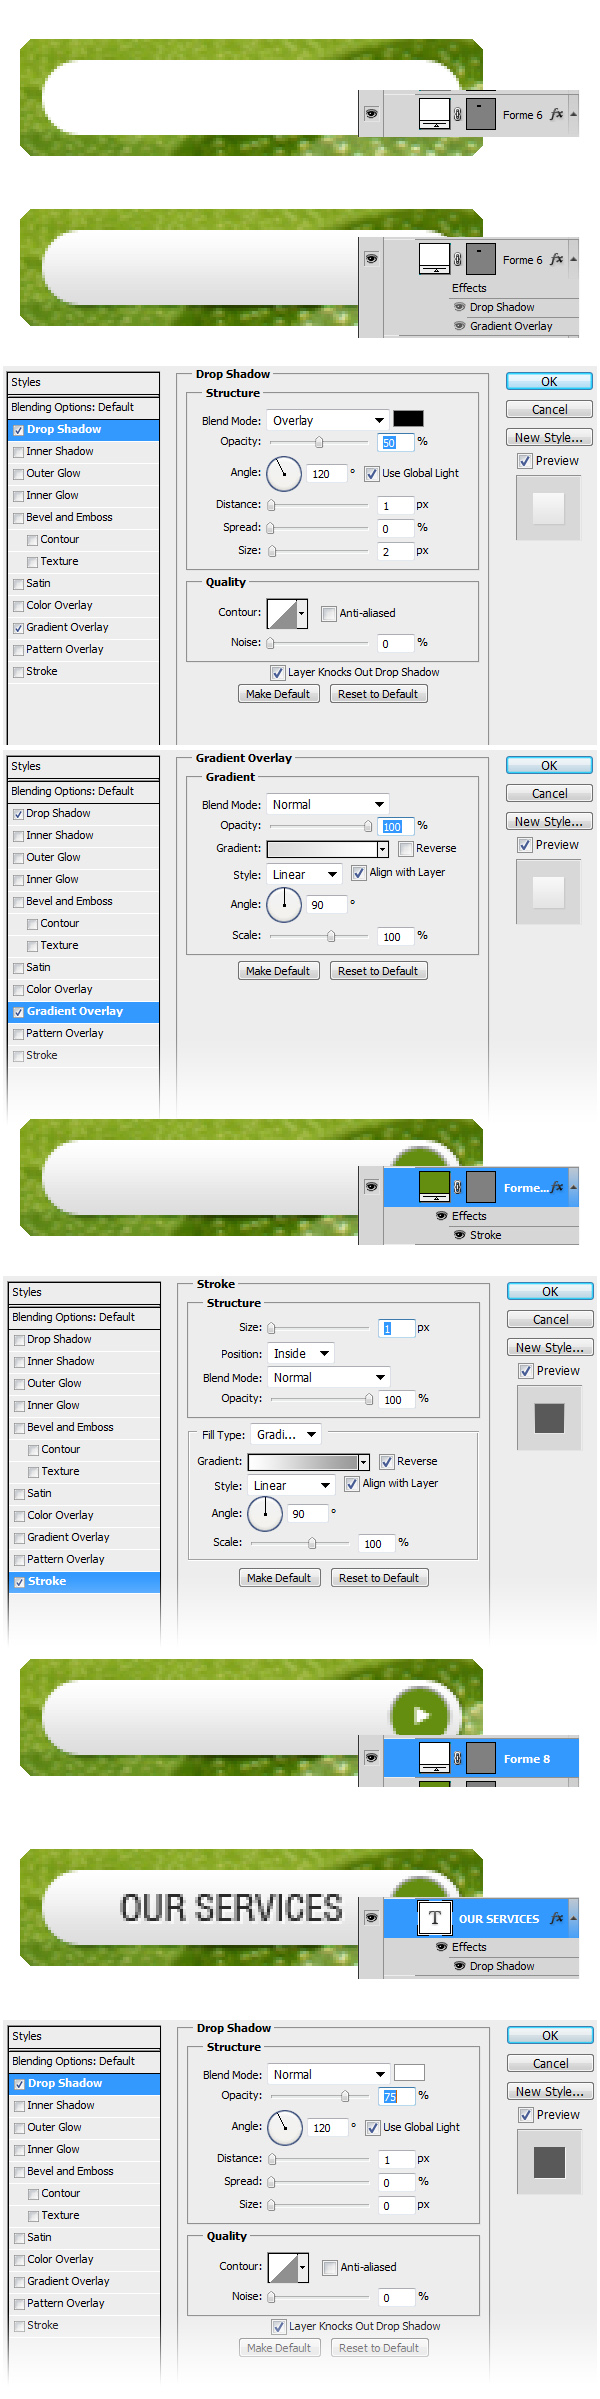
Task: Uncheck Layer Knocks Out Drop Shadow in Overlay-blend dialog
Action: (278, 673)
